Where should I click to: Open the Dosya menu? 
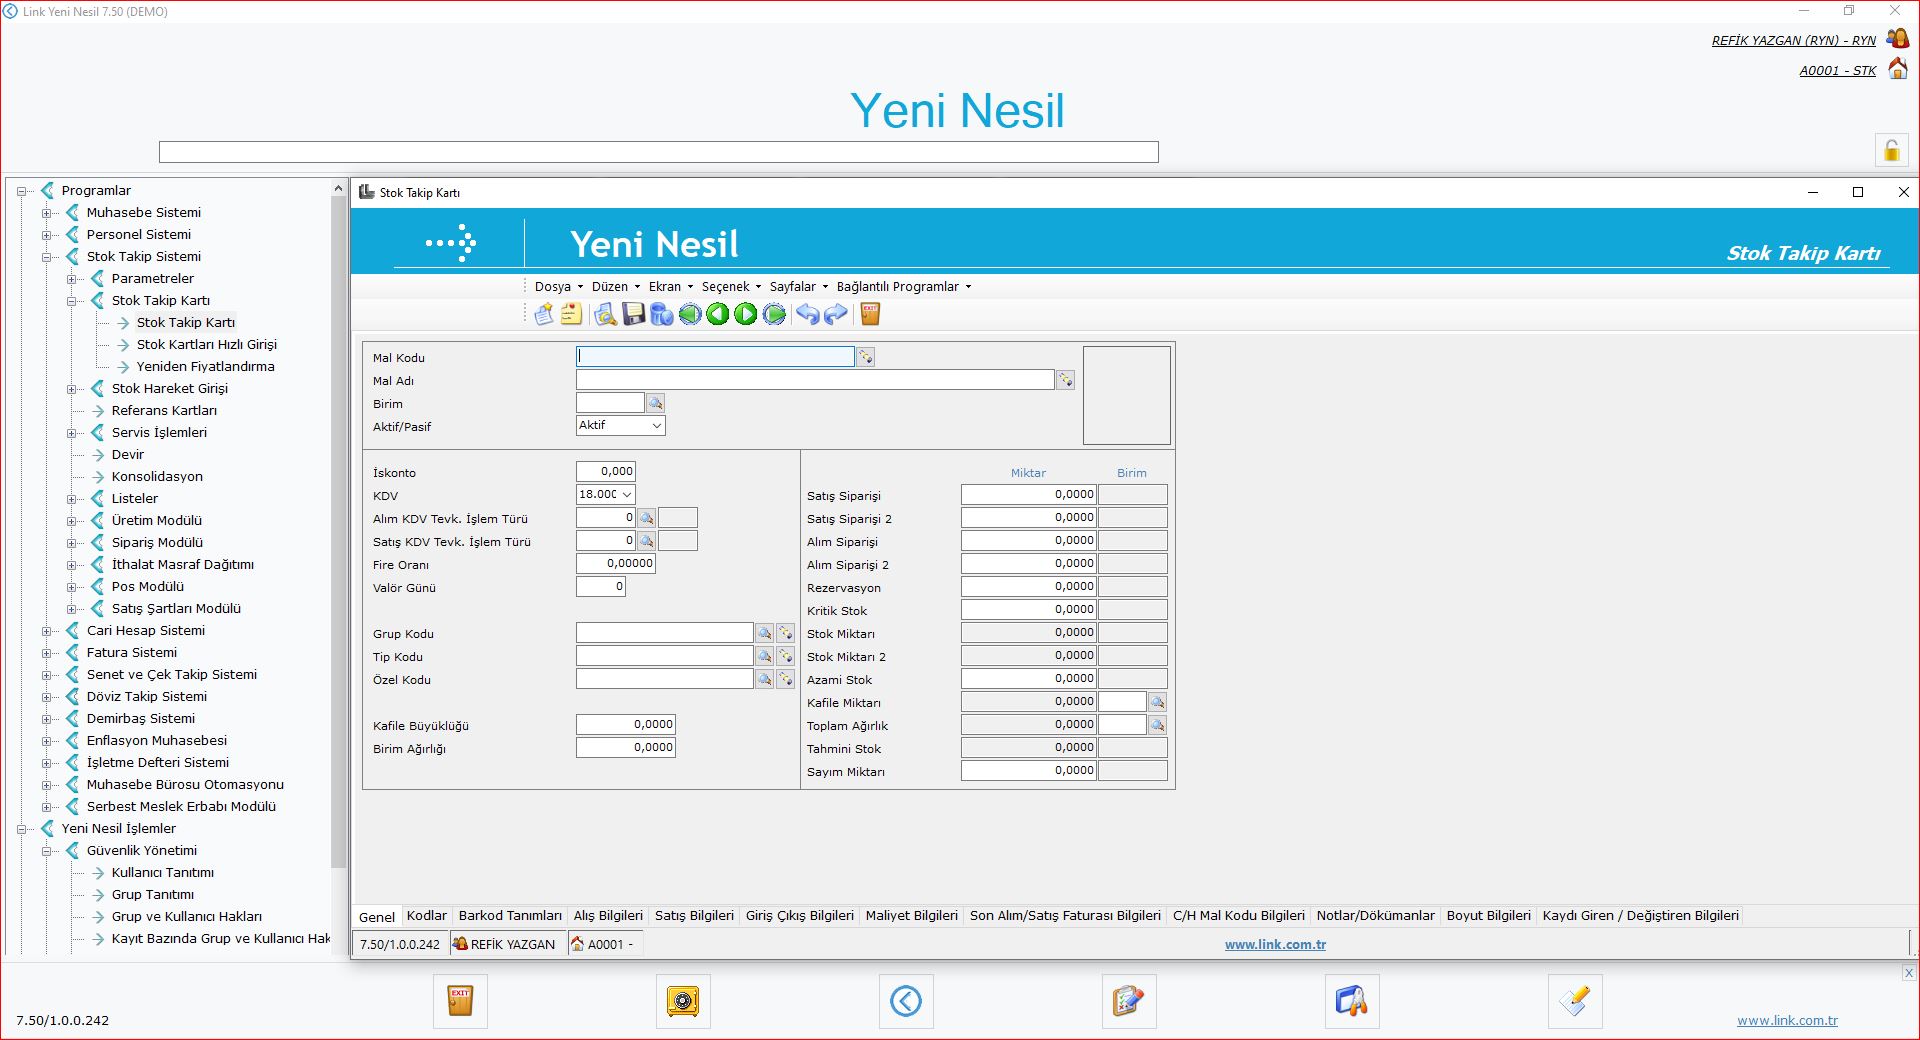click(557, 287)
